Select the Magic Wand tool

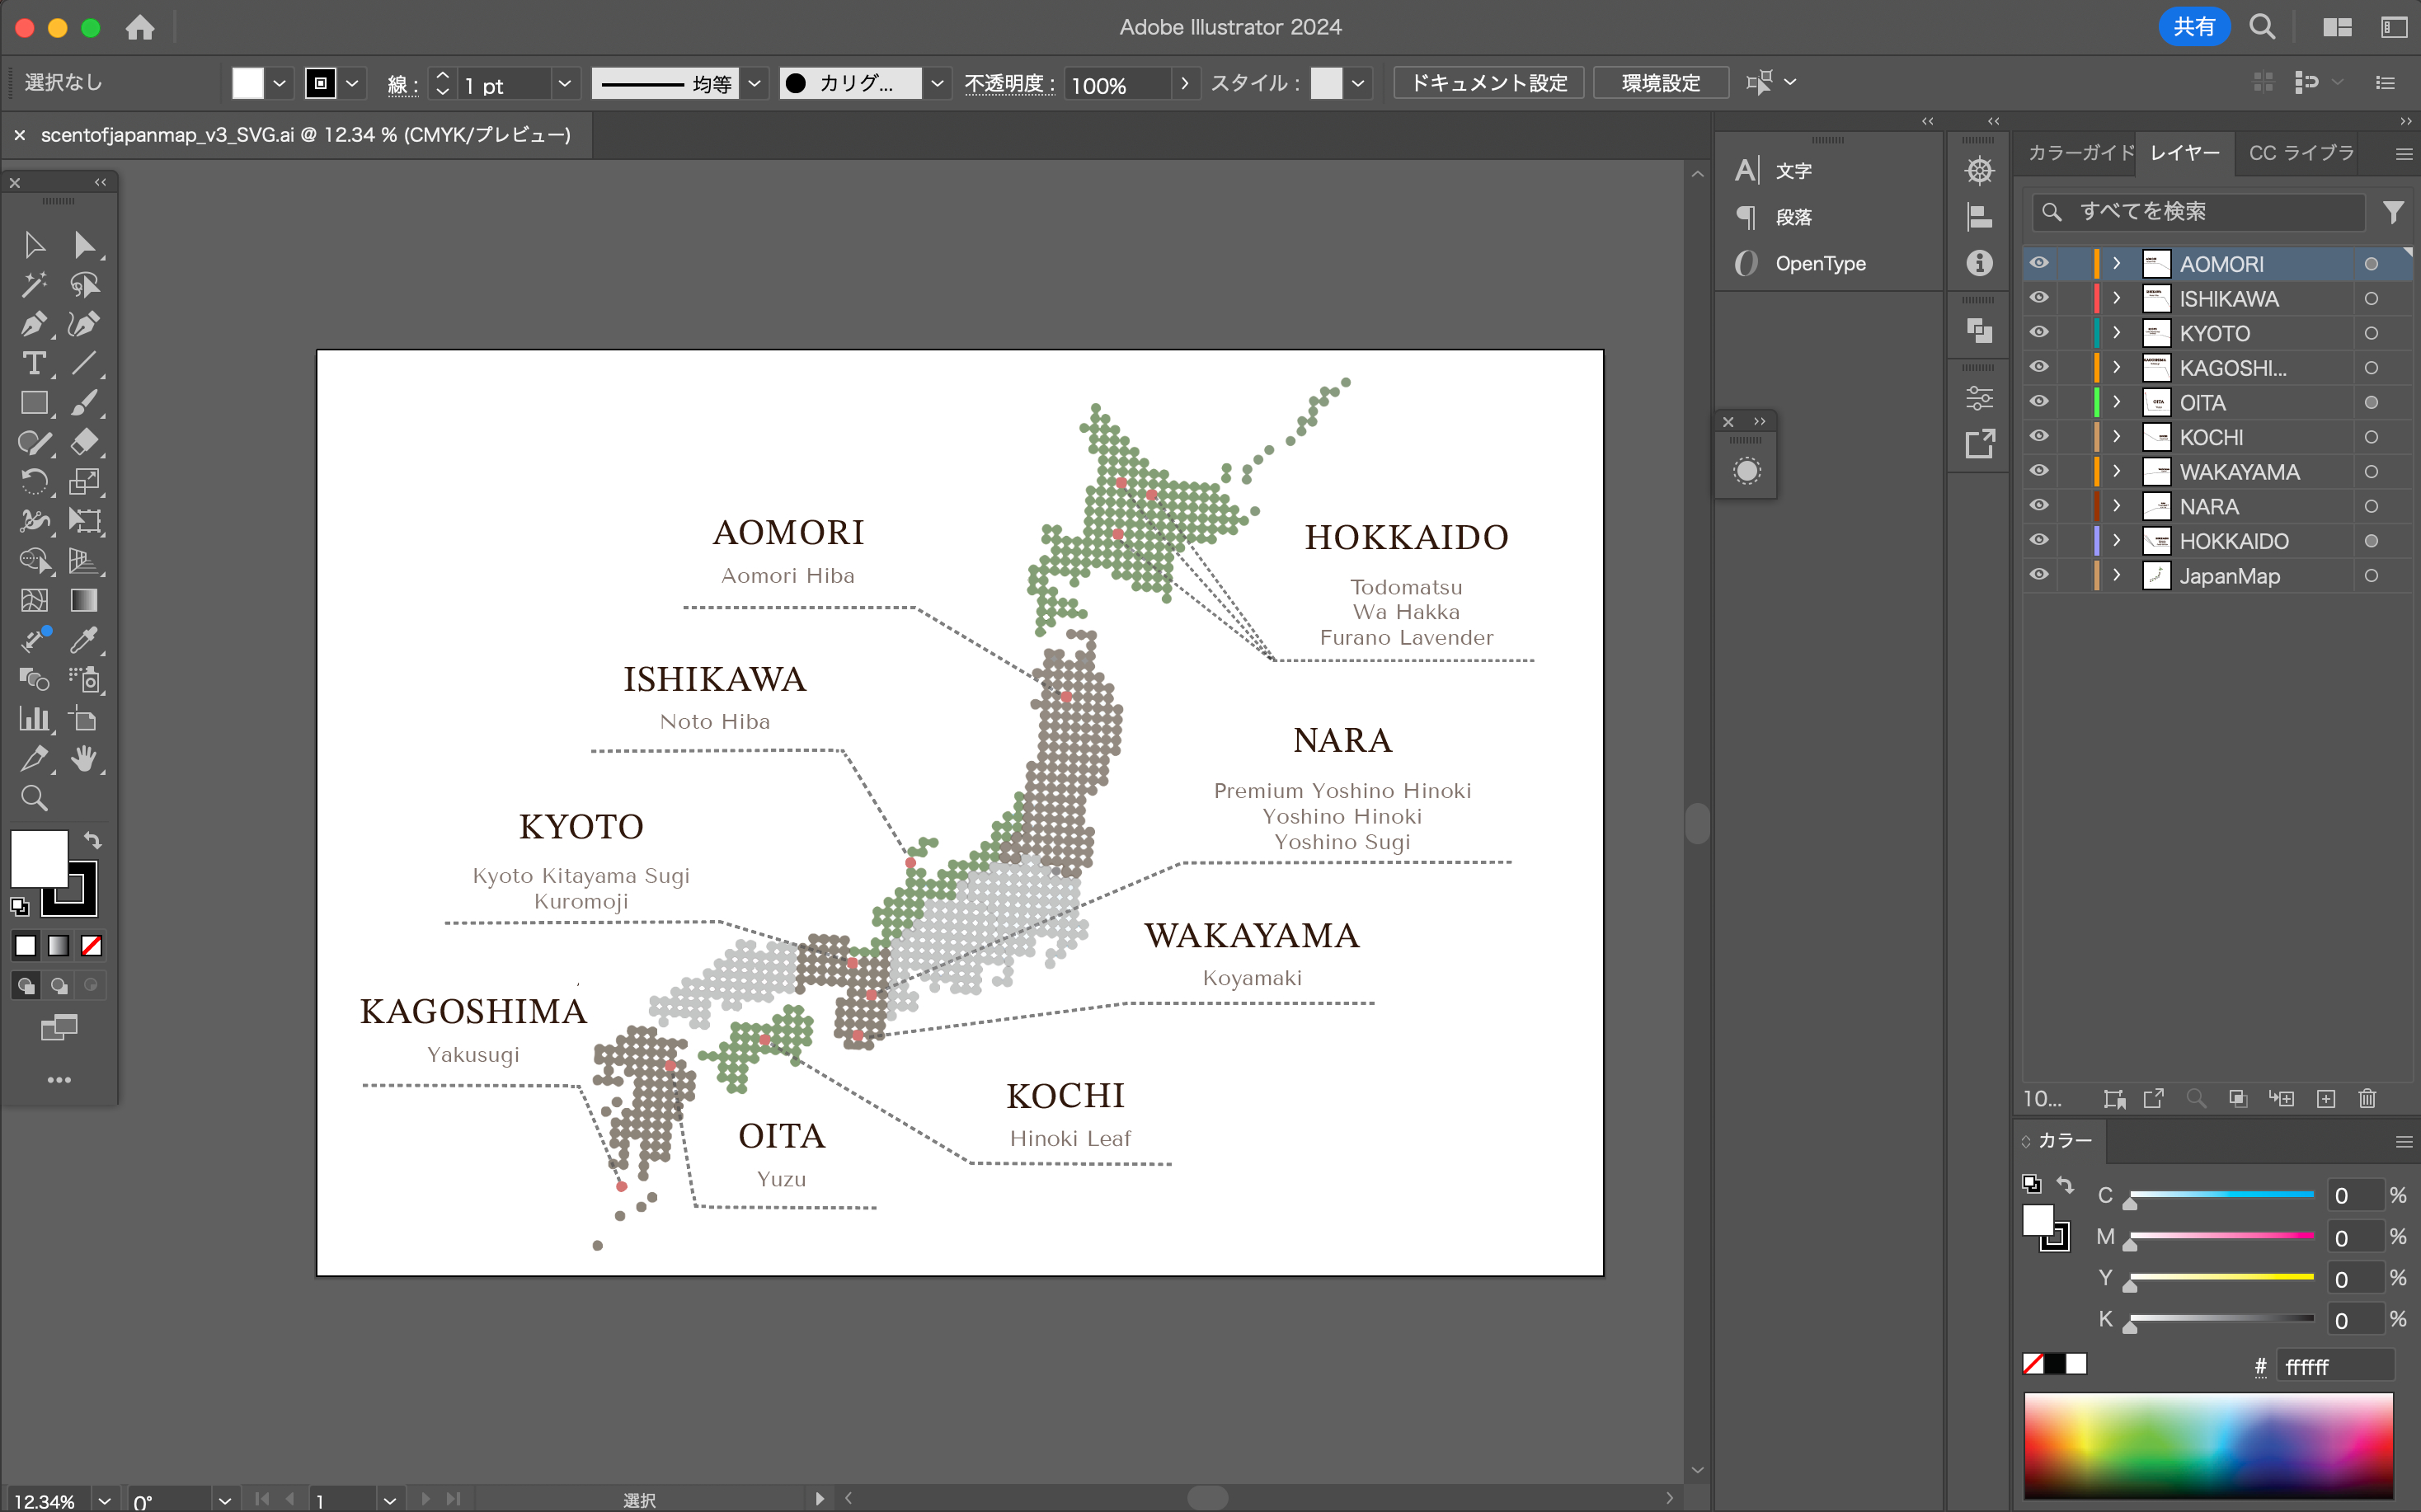pos(34,285)
